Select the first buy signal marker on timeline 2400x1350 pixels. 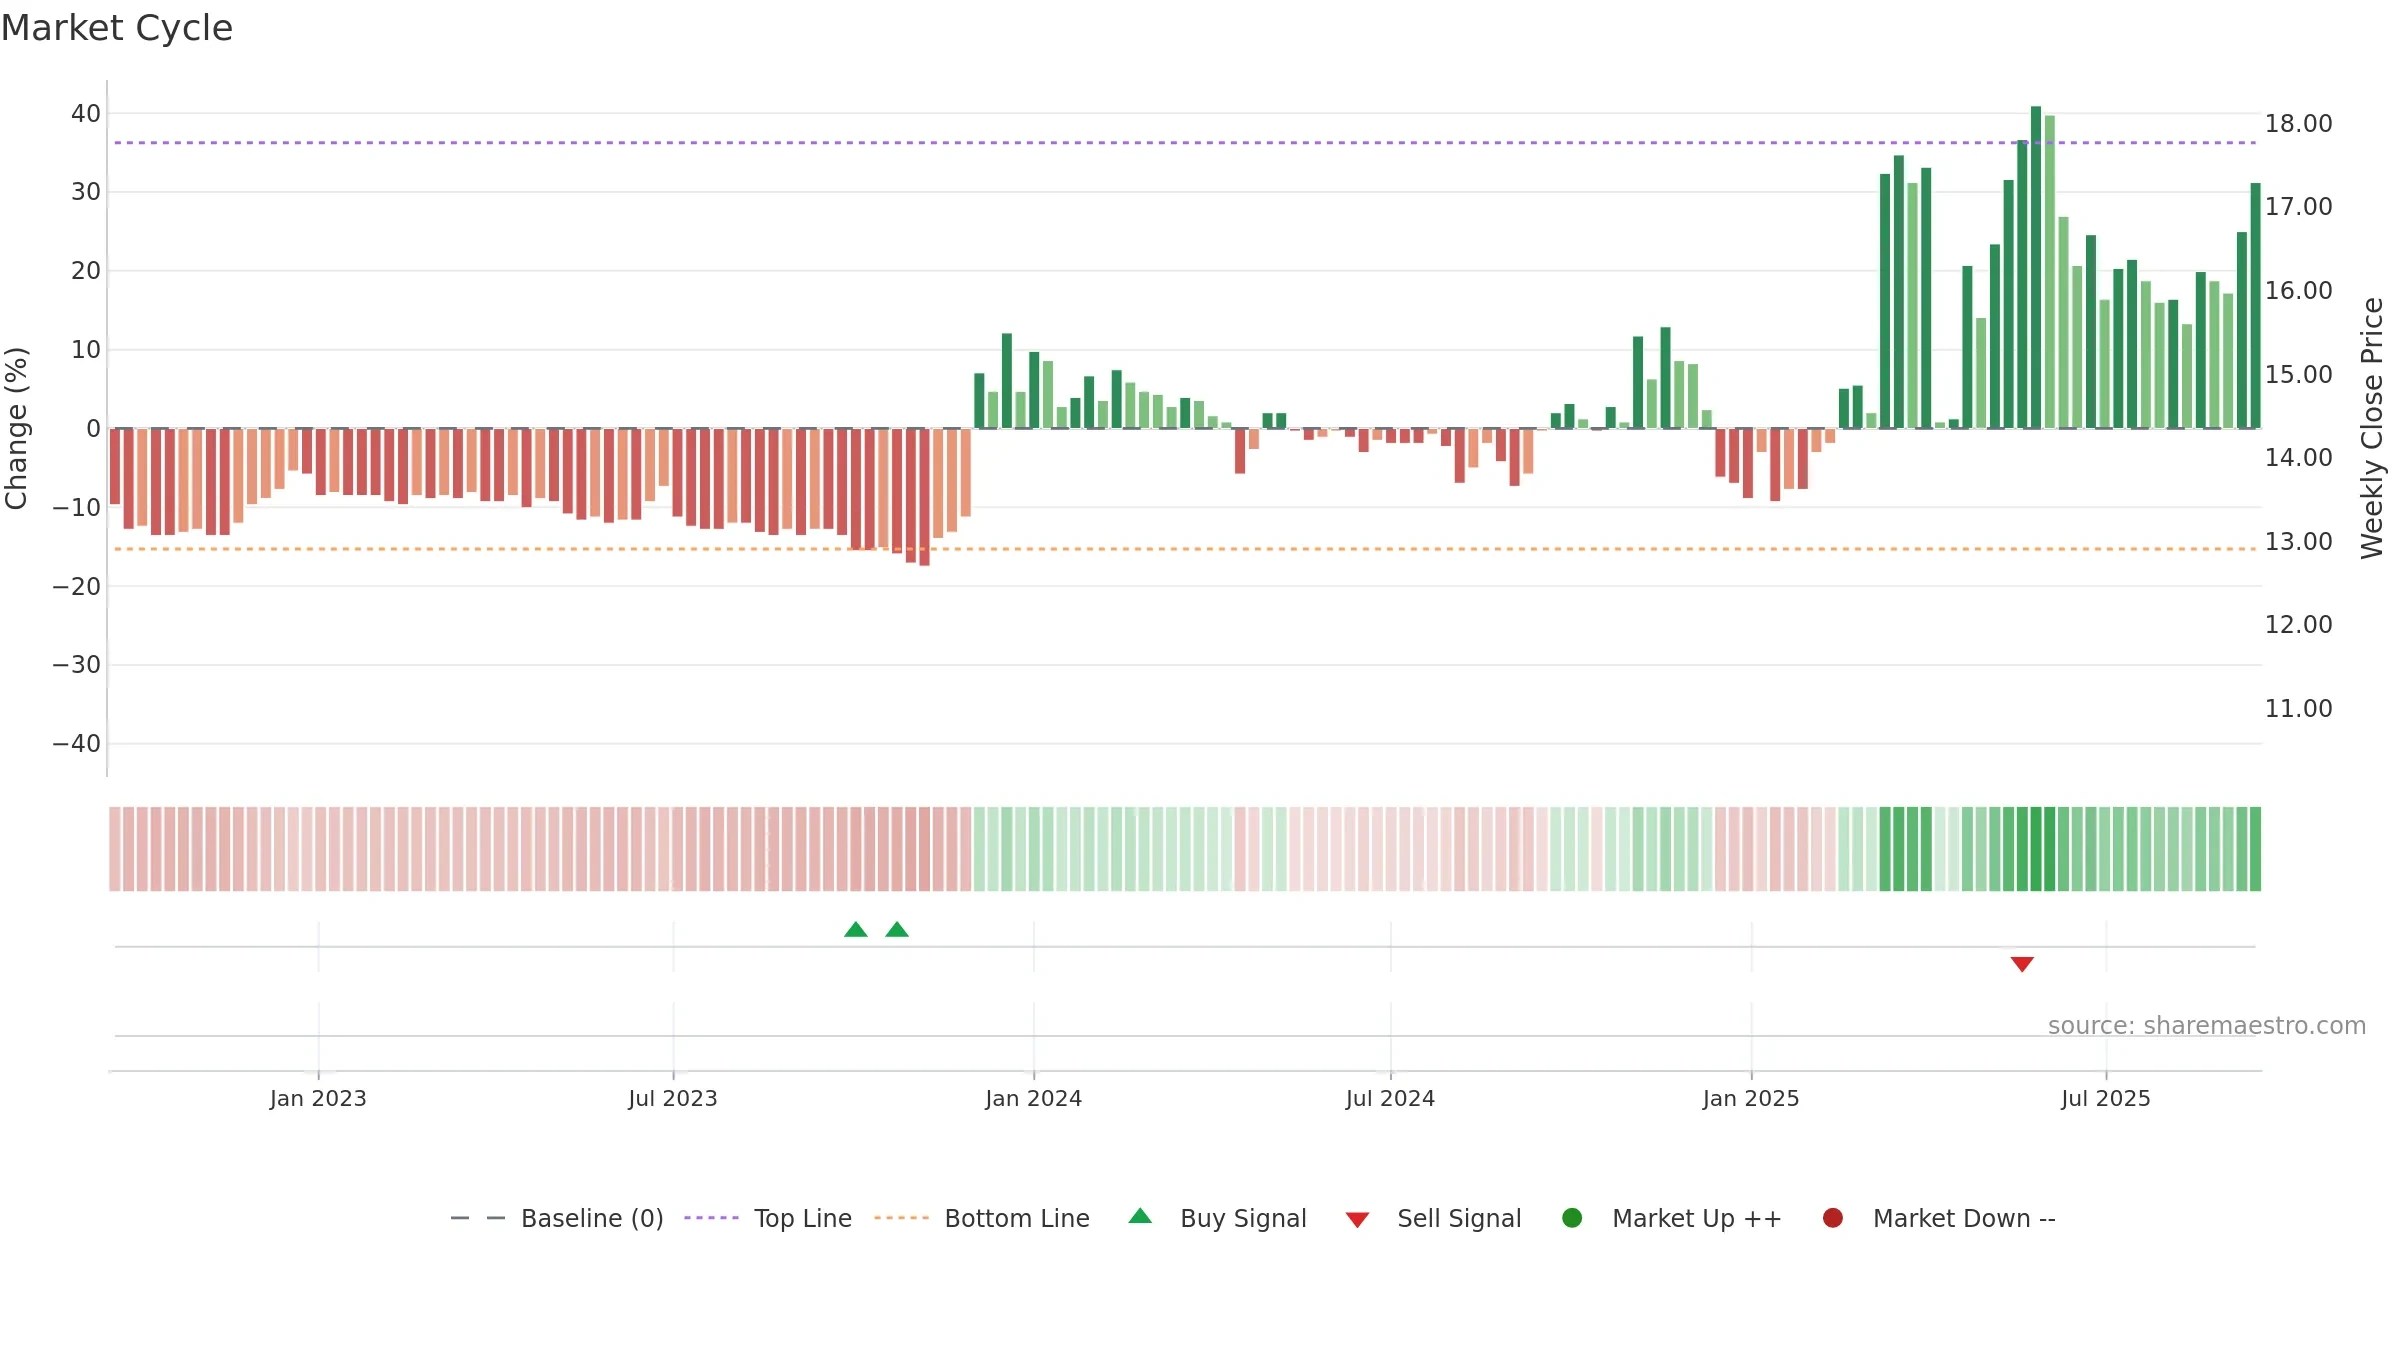[856, 929]
